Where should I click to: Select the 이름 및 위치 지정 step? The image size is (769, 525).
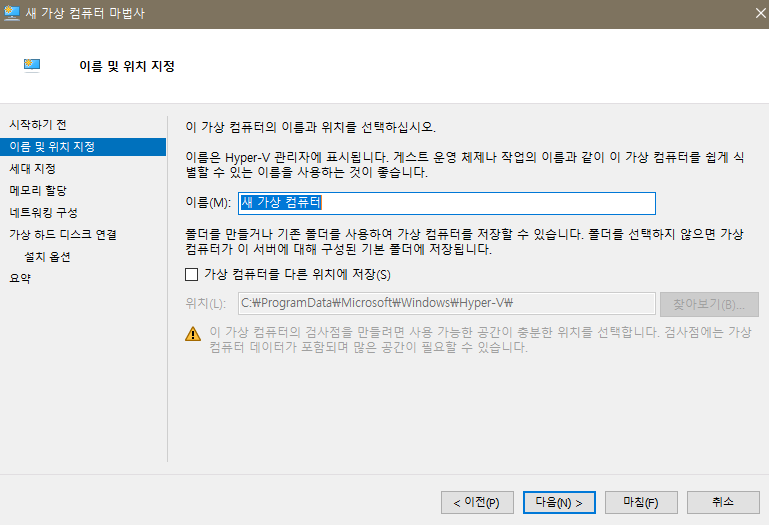pyautogui.click(x=83, y=147)
